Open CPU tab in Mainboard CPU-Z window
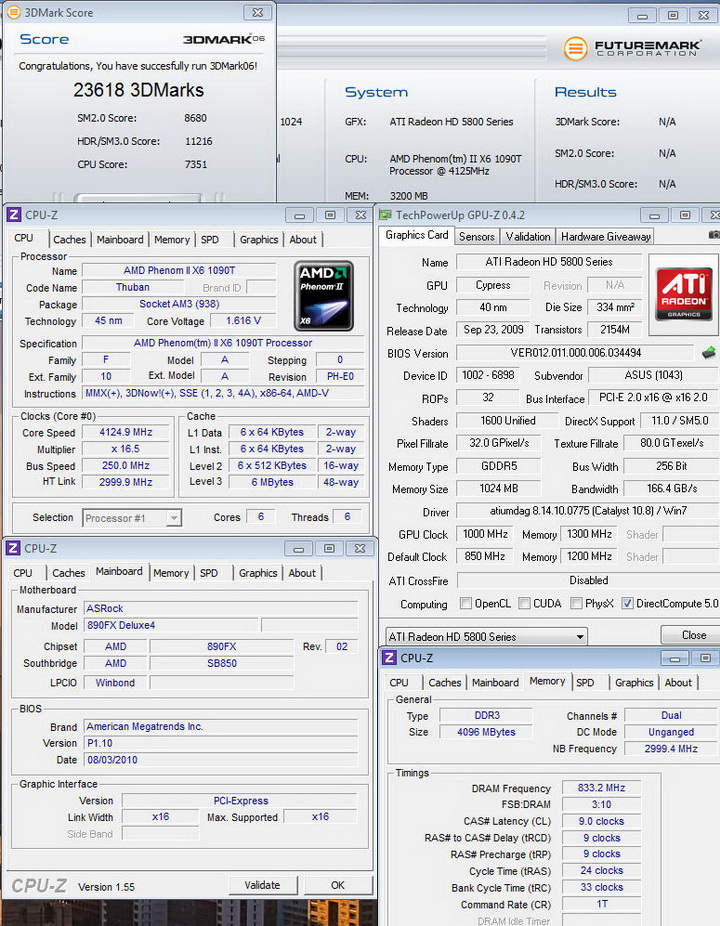The width and height of the screenshot is (720, 926). 23,573
